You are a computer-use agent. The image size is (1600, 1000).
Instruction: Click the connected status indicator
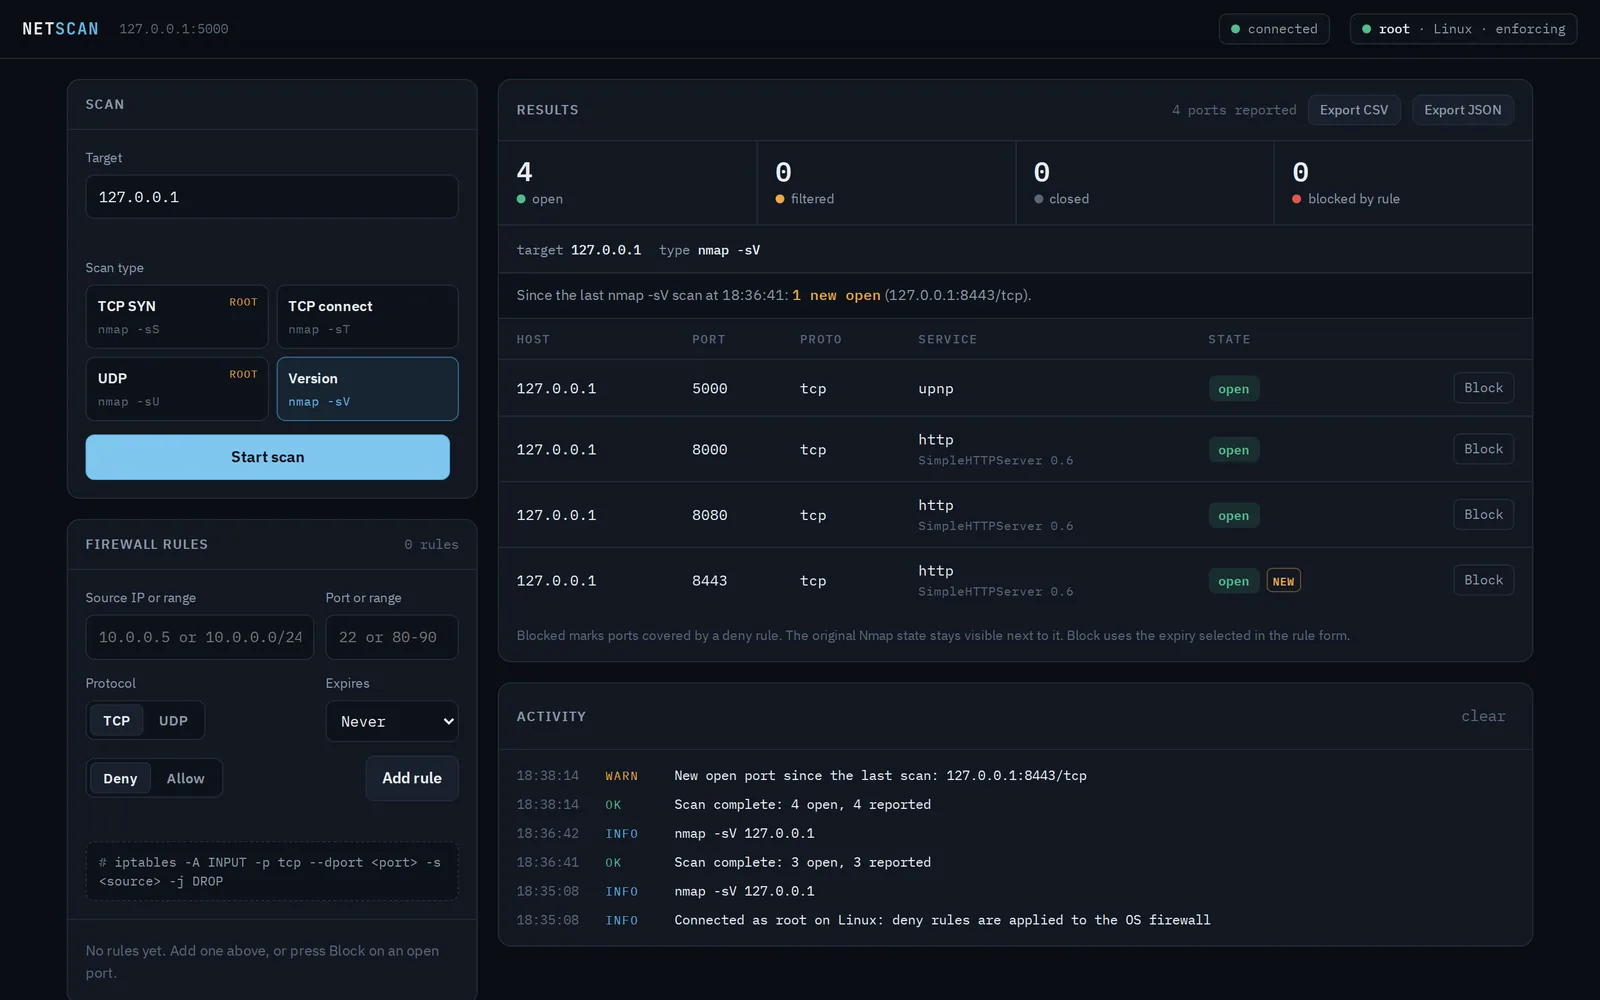point(1274,29)
